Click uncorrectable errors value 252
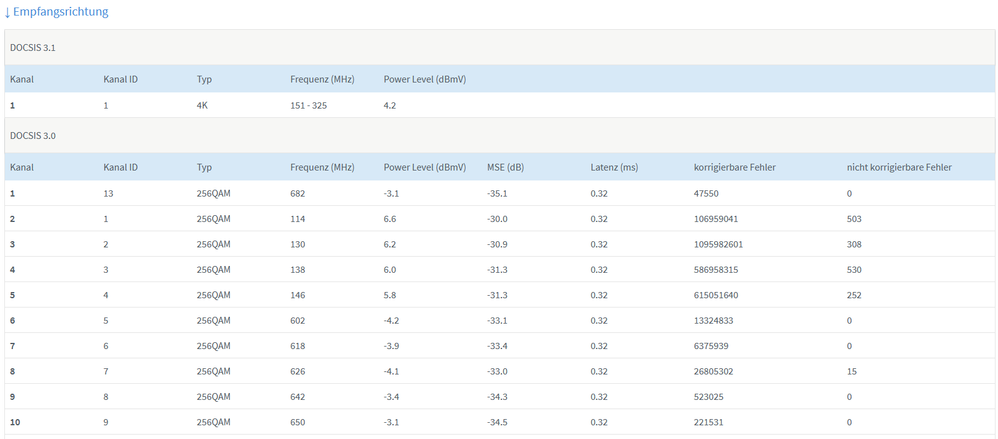The image size is (998, 439). [x=854, y=295]
